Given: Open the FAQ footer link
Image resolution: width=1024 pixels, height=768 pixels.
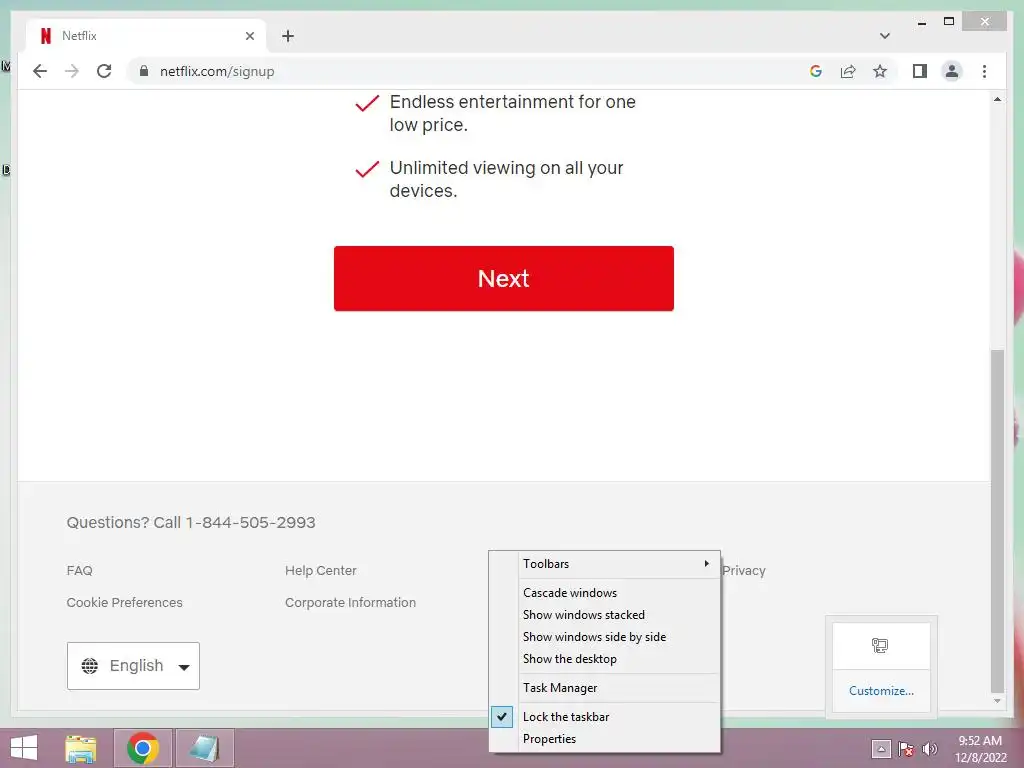Looking at the screenshot, I should (80, 570).
